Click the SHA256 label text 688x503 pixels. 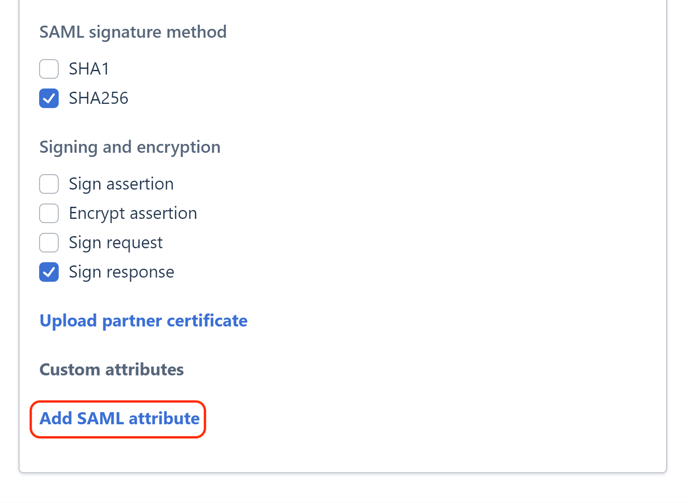point(98,98)
